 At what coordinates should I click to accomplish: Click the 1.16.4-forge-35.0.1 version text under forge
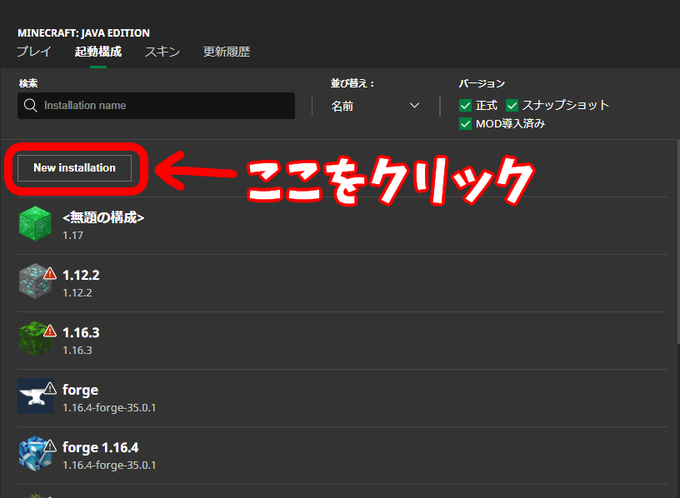pos(109,408)
